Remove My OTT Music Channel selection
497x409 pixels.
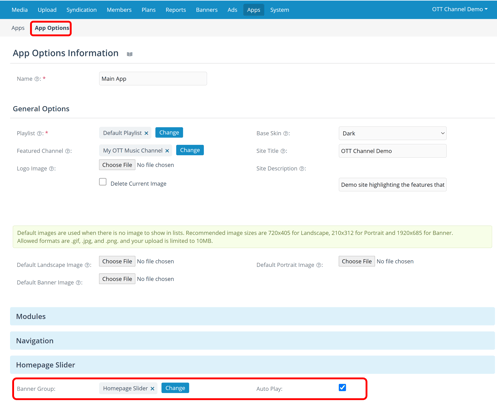pyautogui.click(x=167, y=151)
